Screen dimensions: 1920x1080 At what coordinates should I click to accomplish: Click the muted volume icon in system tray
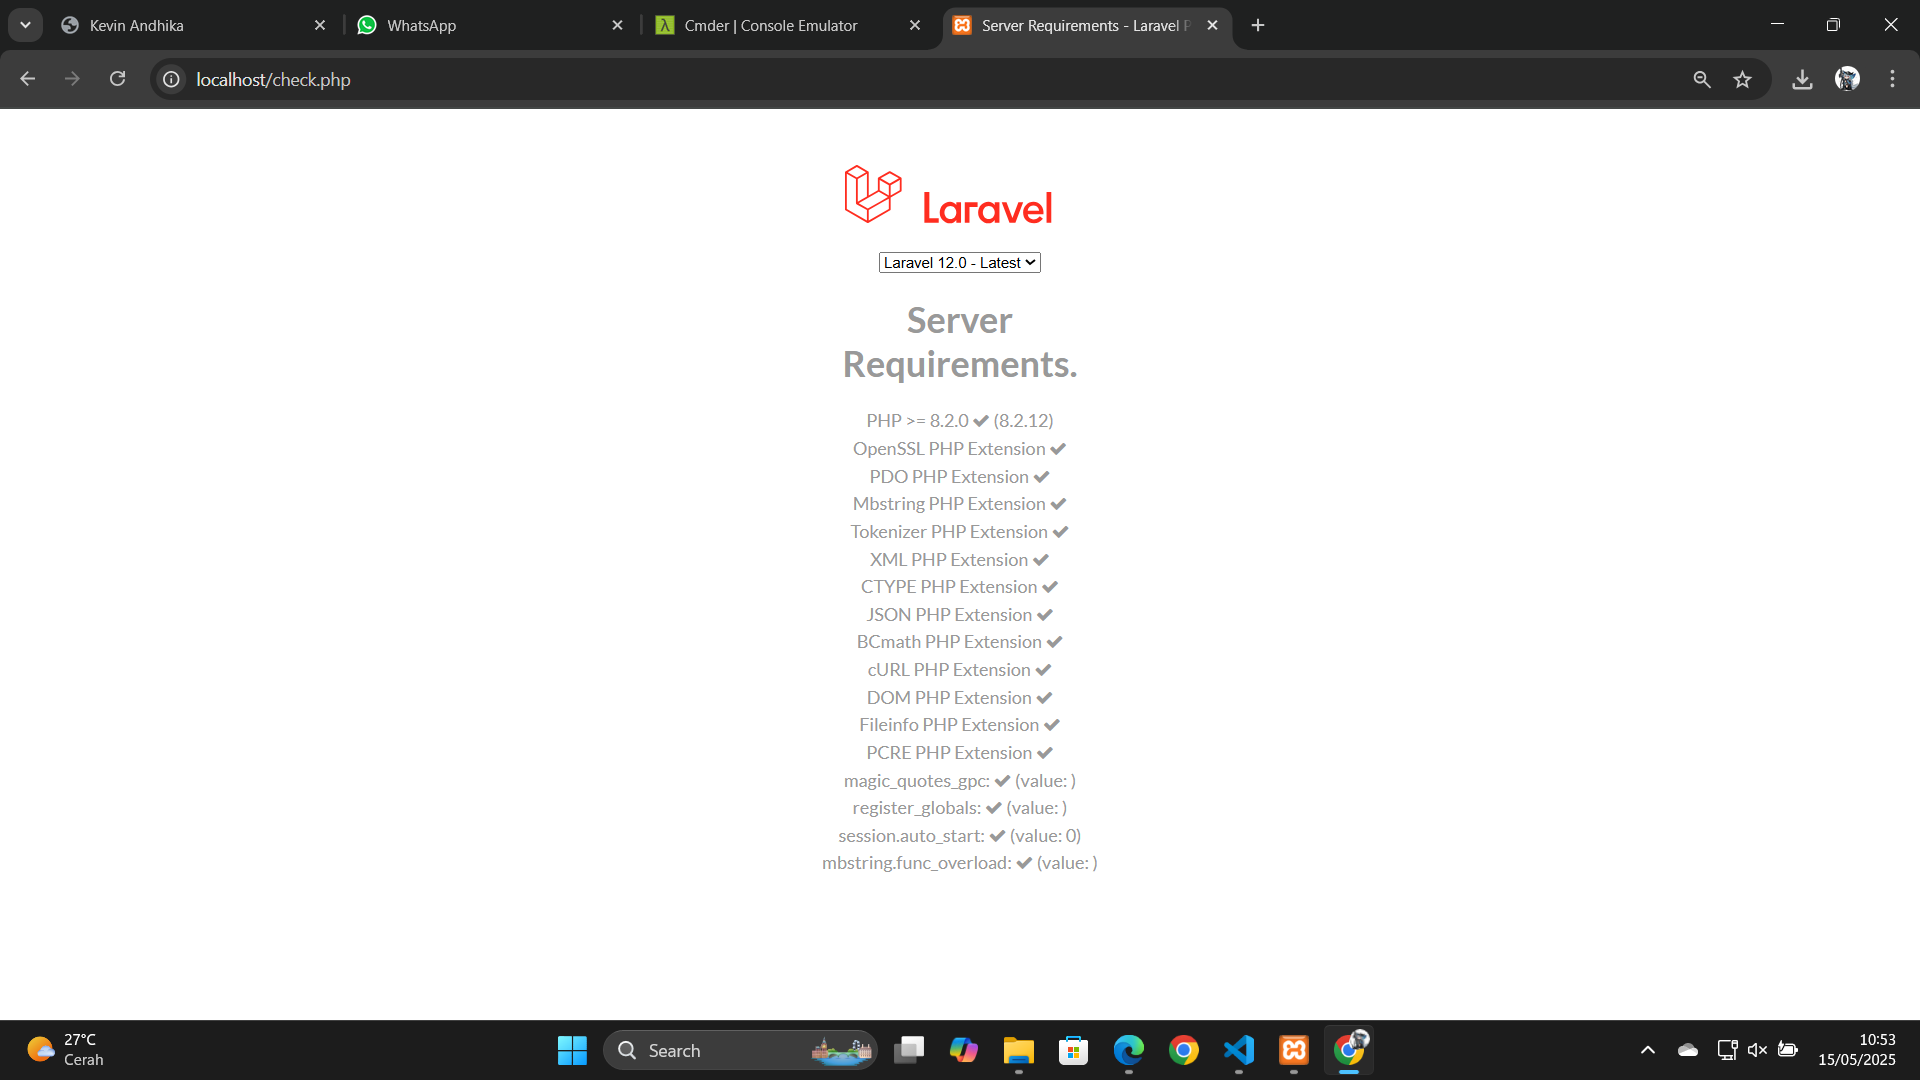[x=1757, y=1050]
